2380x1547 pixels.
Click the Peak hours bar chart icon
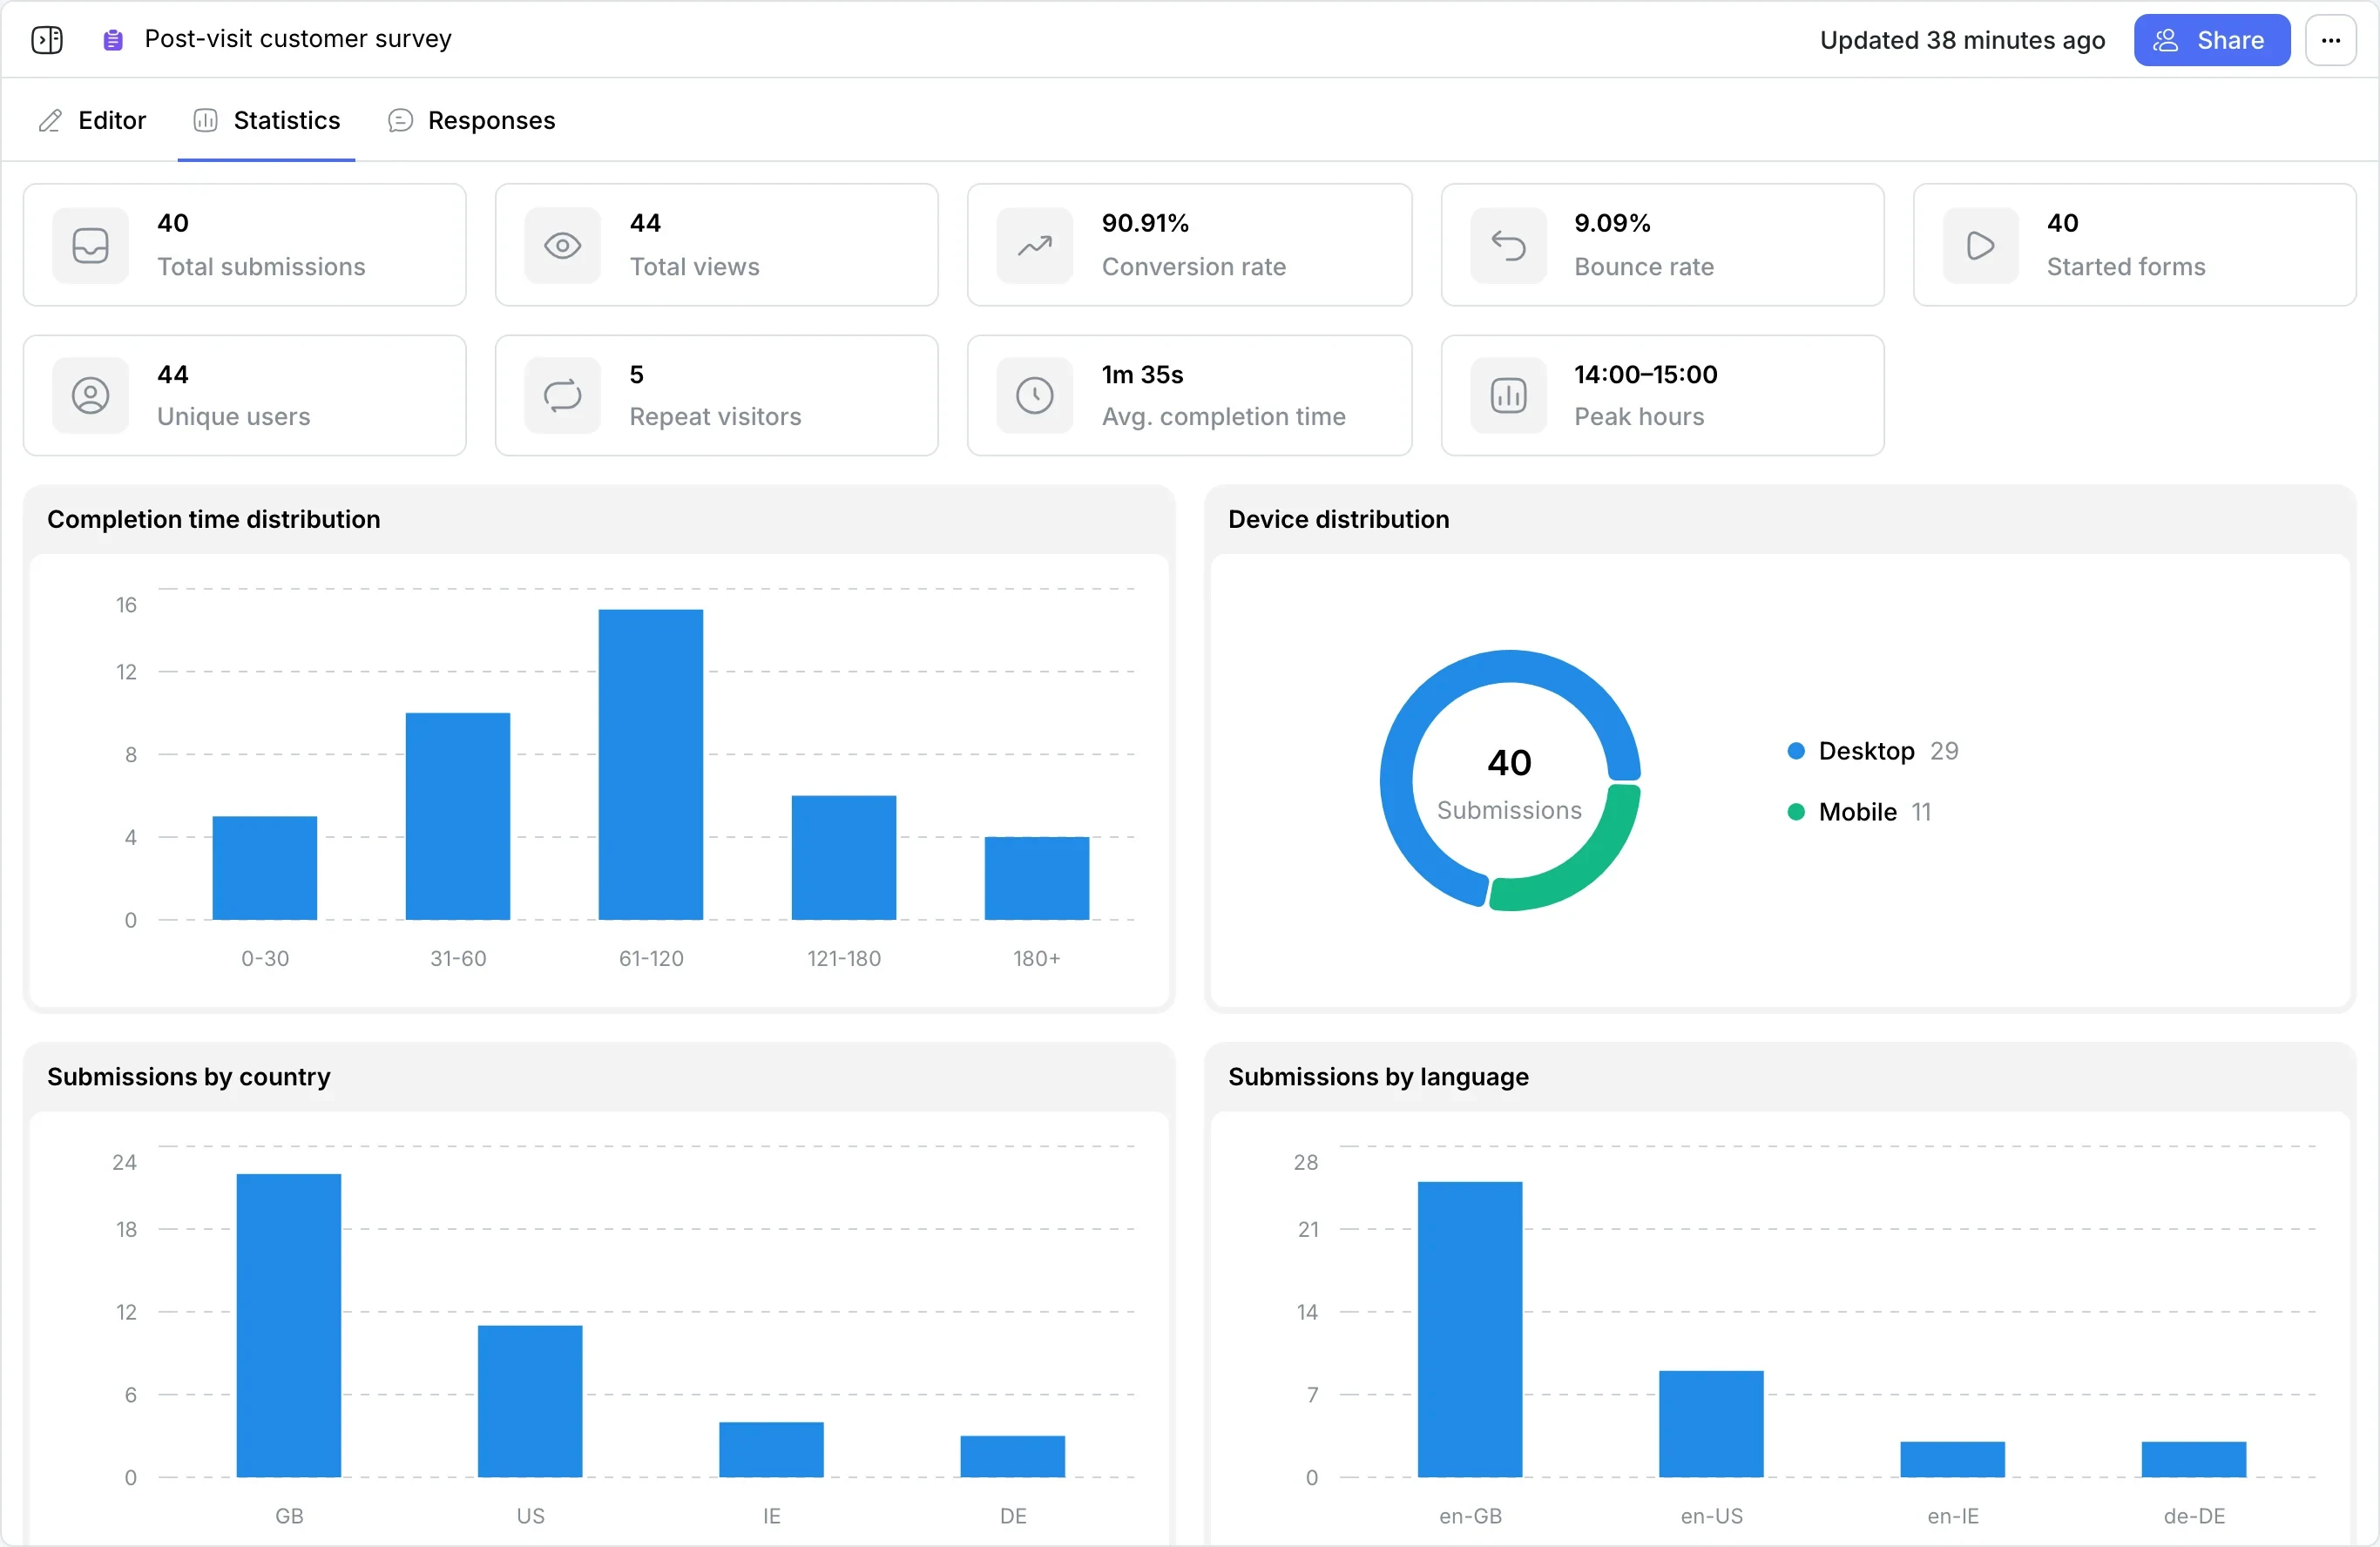click(x=1508, y=396)
